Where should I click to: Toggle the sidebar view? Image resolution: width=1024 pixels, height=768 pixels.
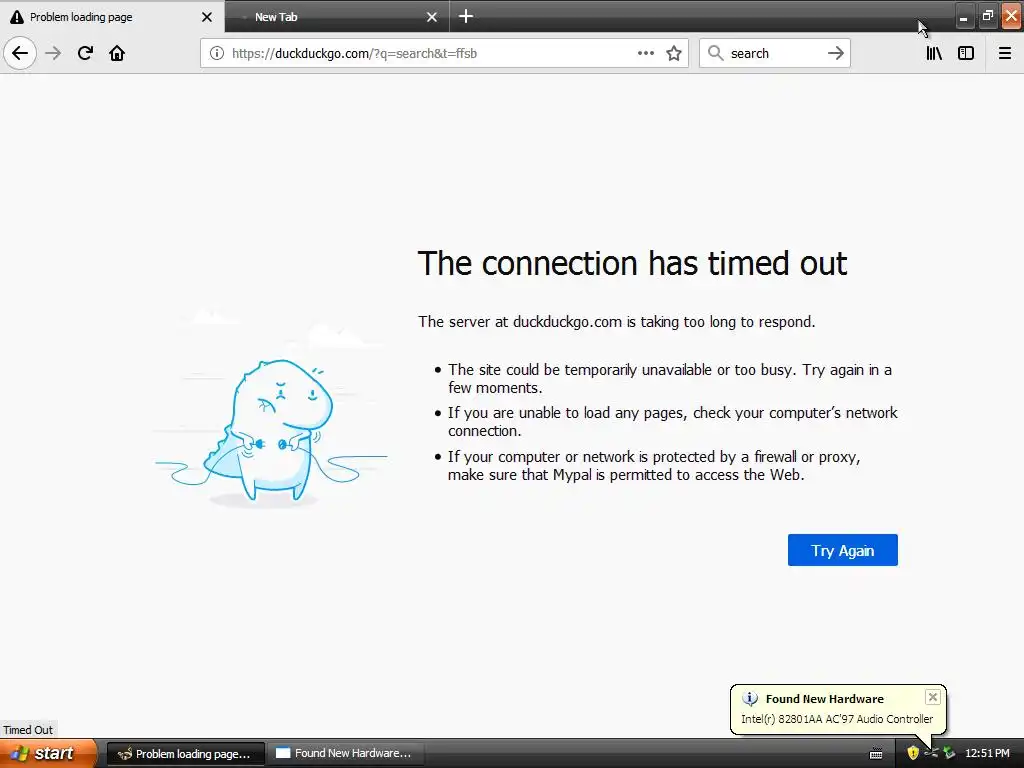[966, 53]
